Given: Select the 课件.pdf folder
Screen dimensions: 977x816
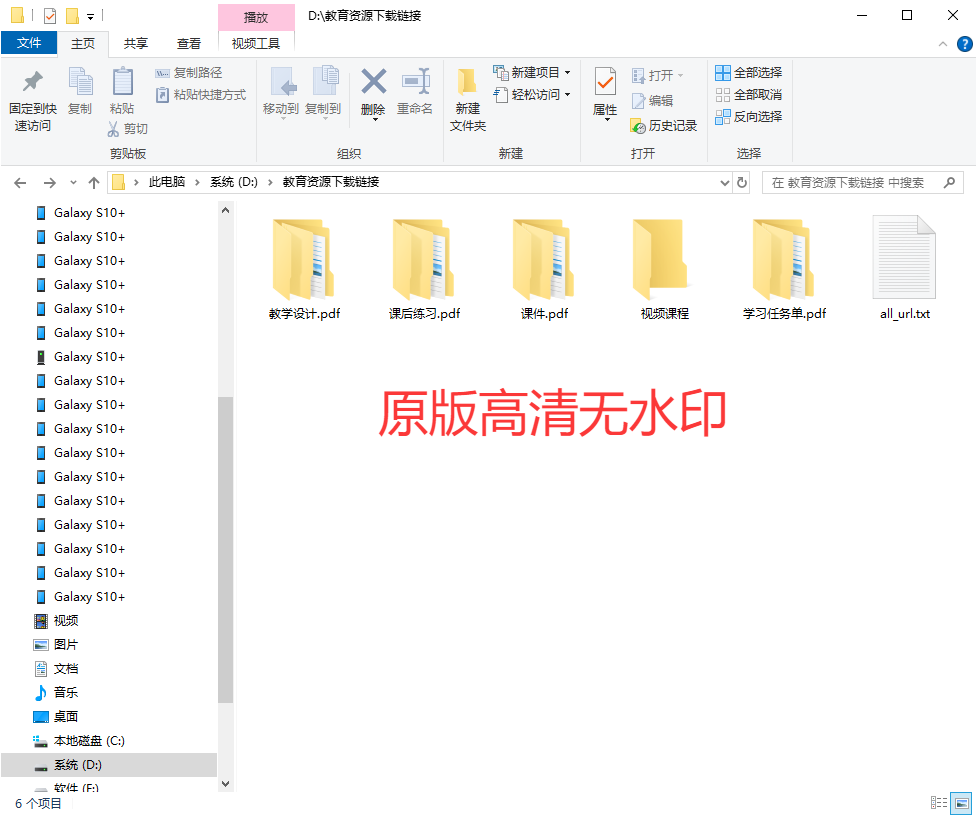Looking at the screenshot, I should pos(545,269).
